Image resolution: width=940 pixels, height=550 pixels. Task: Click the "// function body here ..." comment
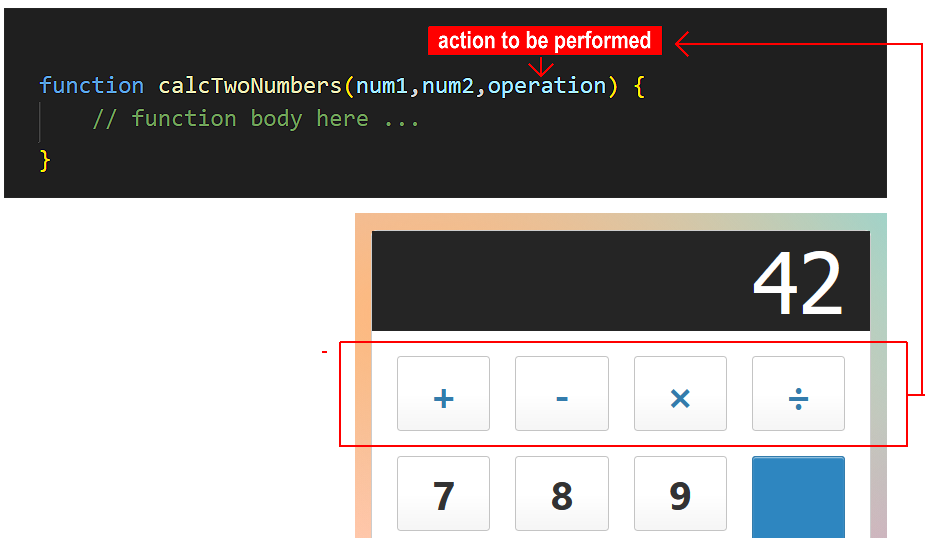256,119
